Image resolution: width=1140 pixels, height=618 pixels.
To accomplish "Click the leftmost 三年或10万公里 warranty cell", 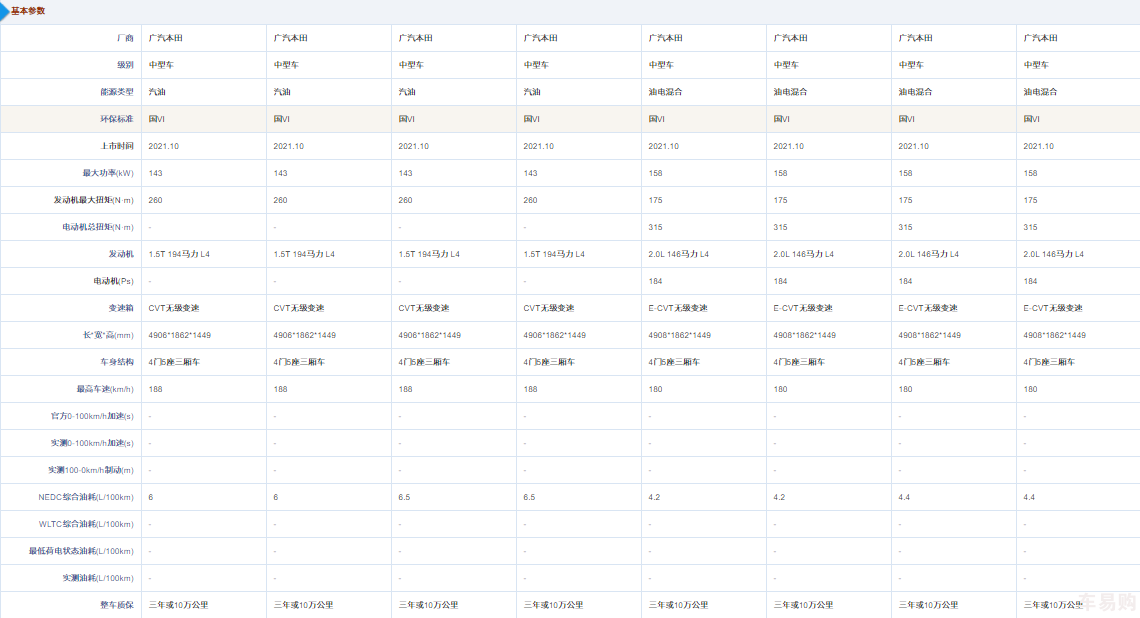I will 178,605.
